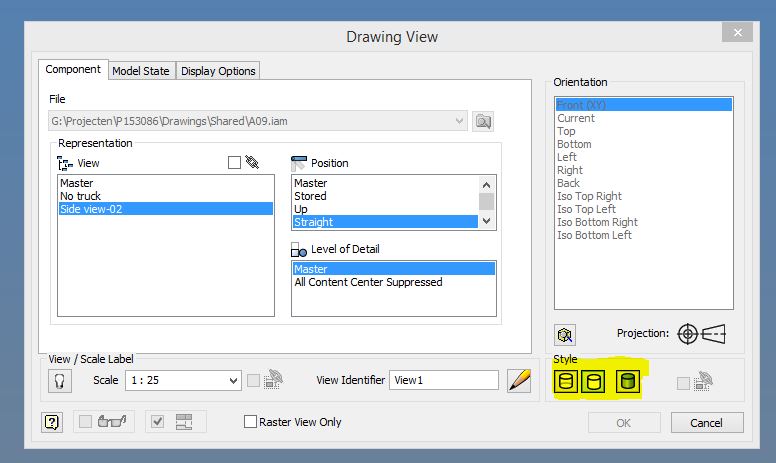The height and width of the screenshot is (463, 776).
Task: Select Bottom orientation
Action: click(x=643, y=144)
